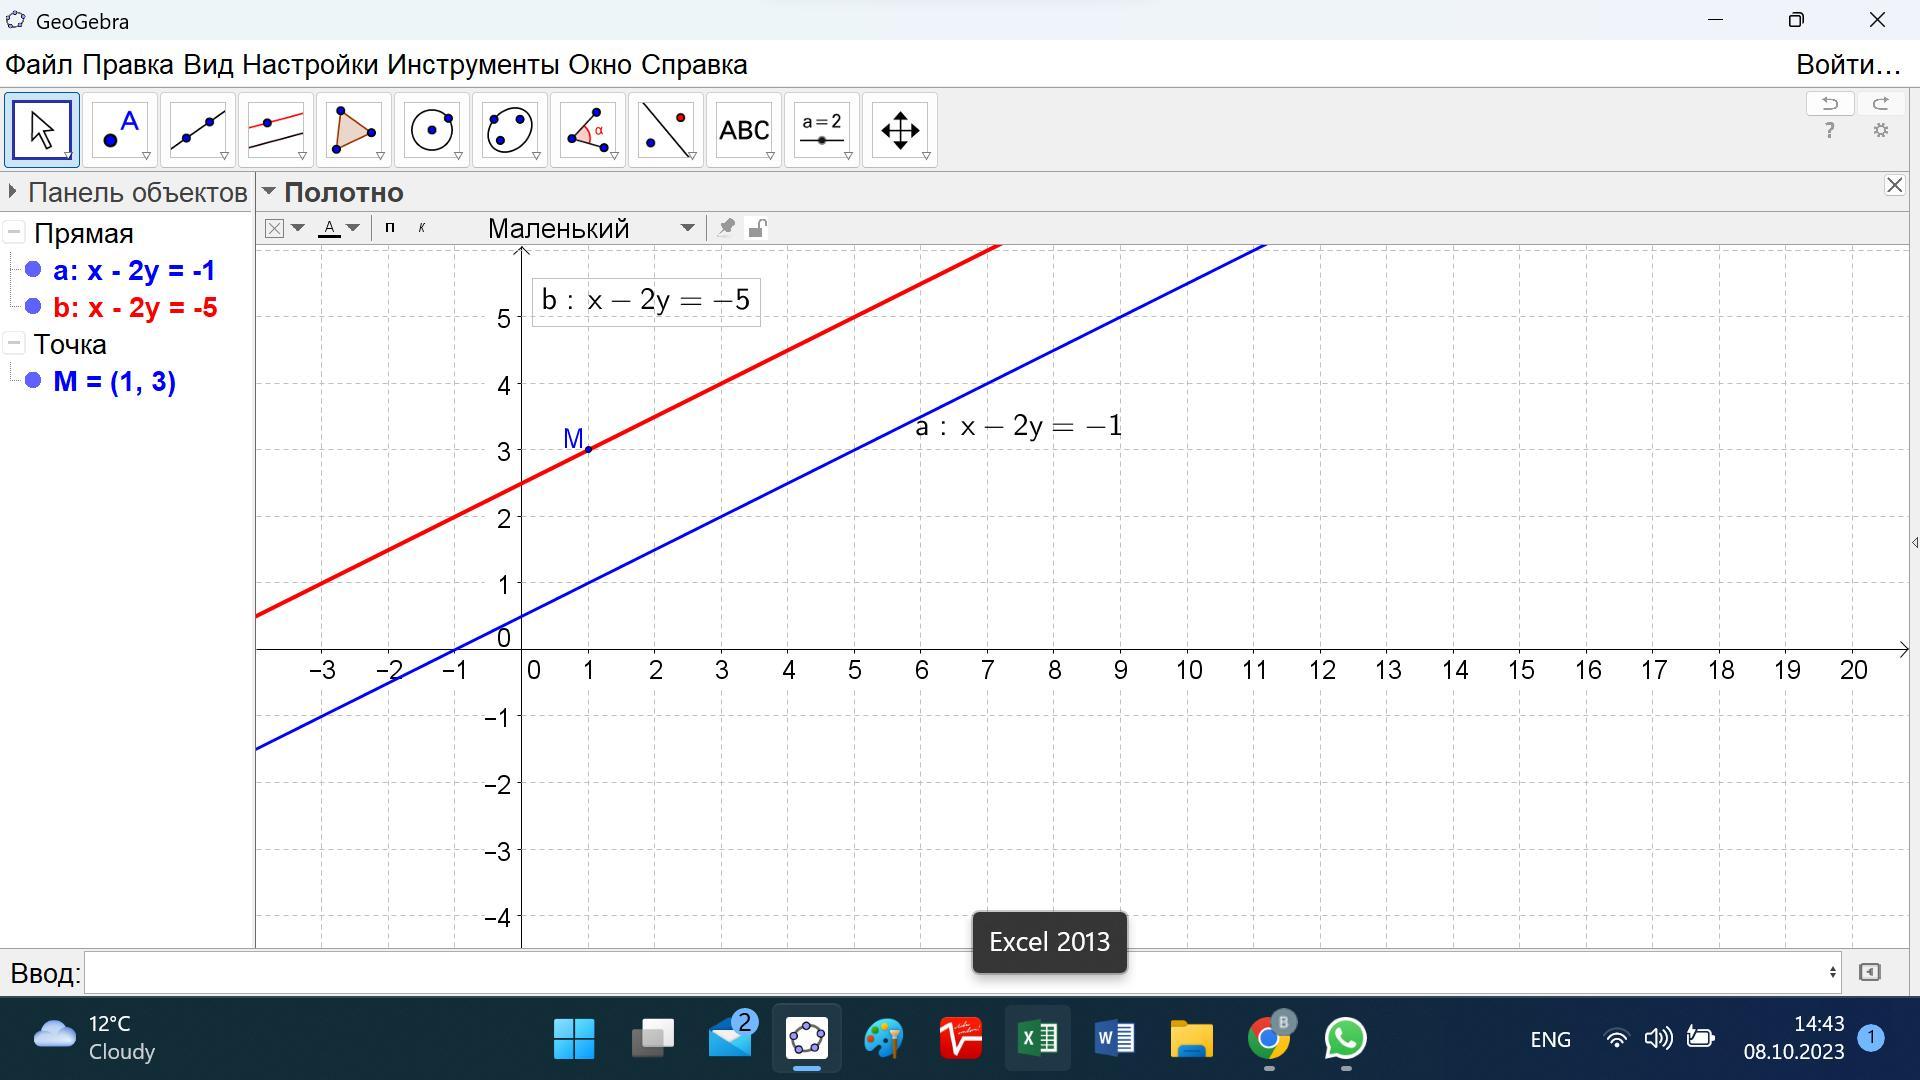Open the Настройки menu

click(x=309, y=65)
